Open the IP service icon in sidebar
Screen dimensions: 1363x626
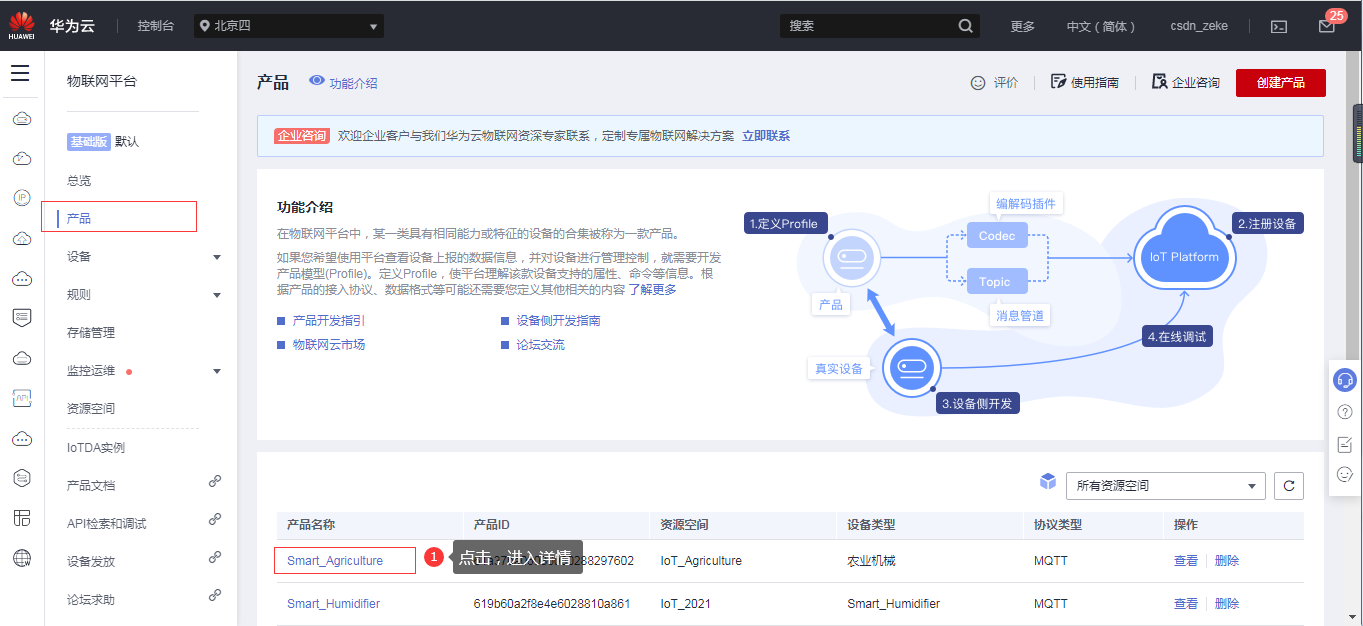(21, 198)
